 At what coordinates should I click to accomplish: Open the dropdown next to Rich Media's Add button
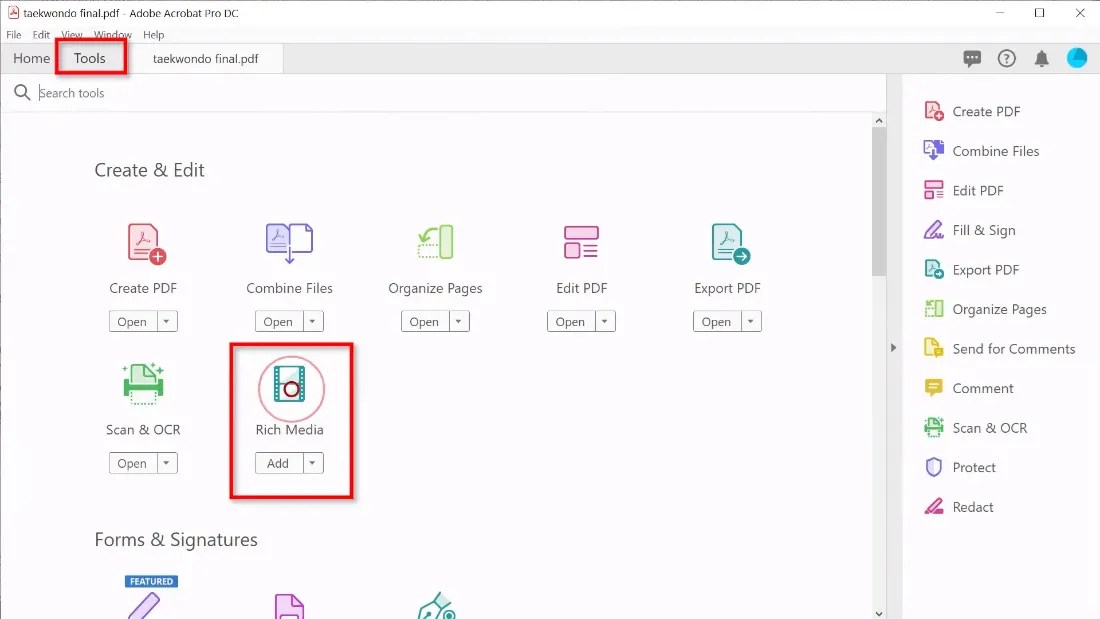pyautogui.click(x=311, y=463)
